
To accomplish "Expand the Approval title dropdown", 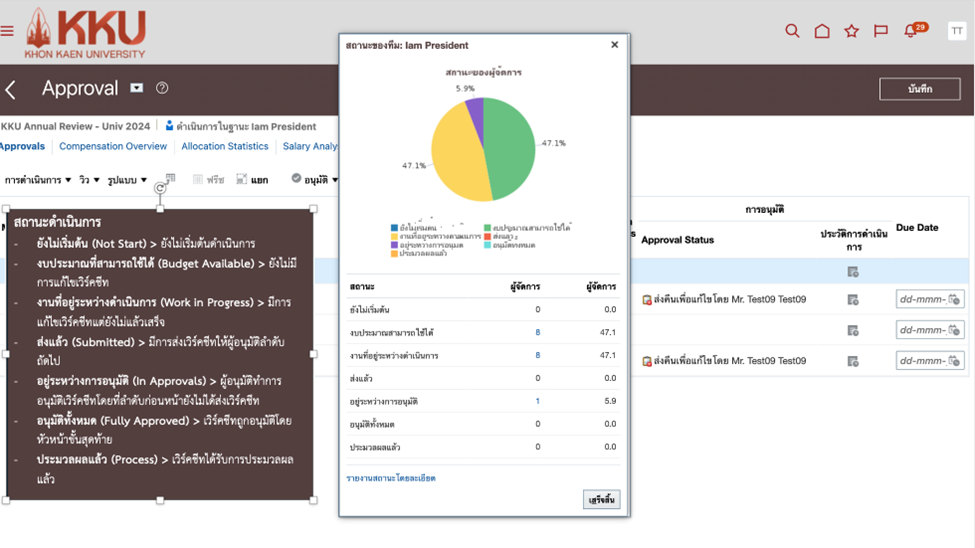I will tap(137, 89).
